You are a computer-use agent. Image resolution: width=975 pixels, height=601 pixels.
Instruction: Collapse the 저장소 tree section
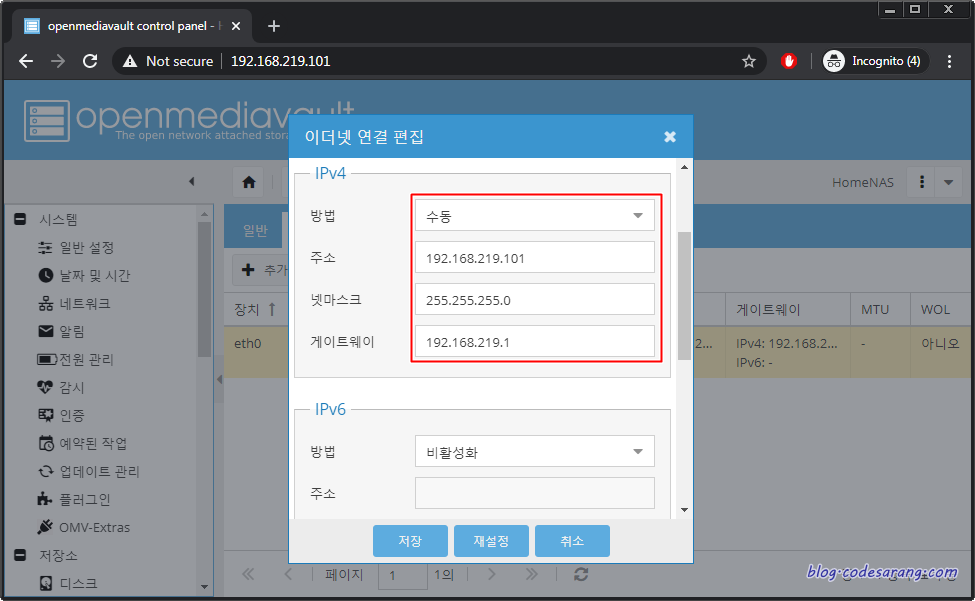click(x=21, y=555)
